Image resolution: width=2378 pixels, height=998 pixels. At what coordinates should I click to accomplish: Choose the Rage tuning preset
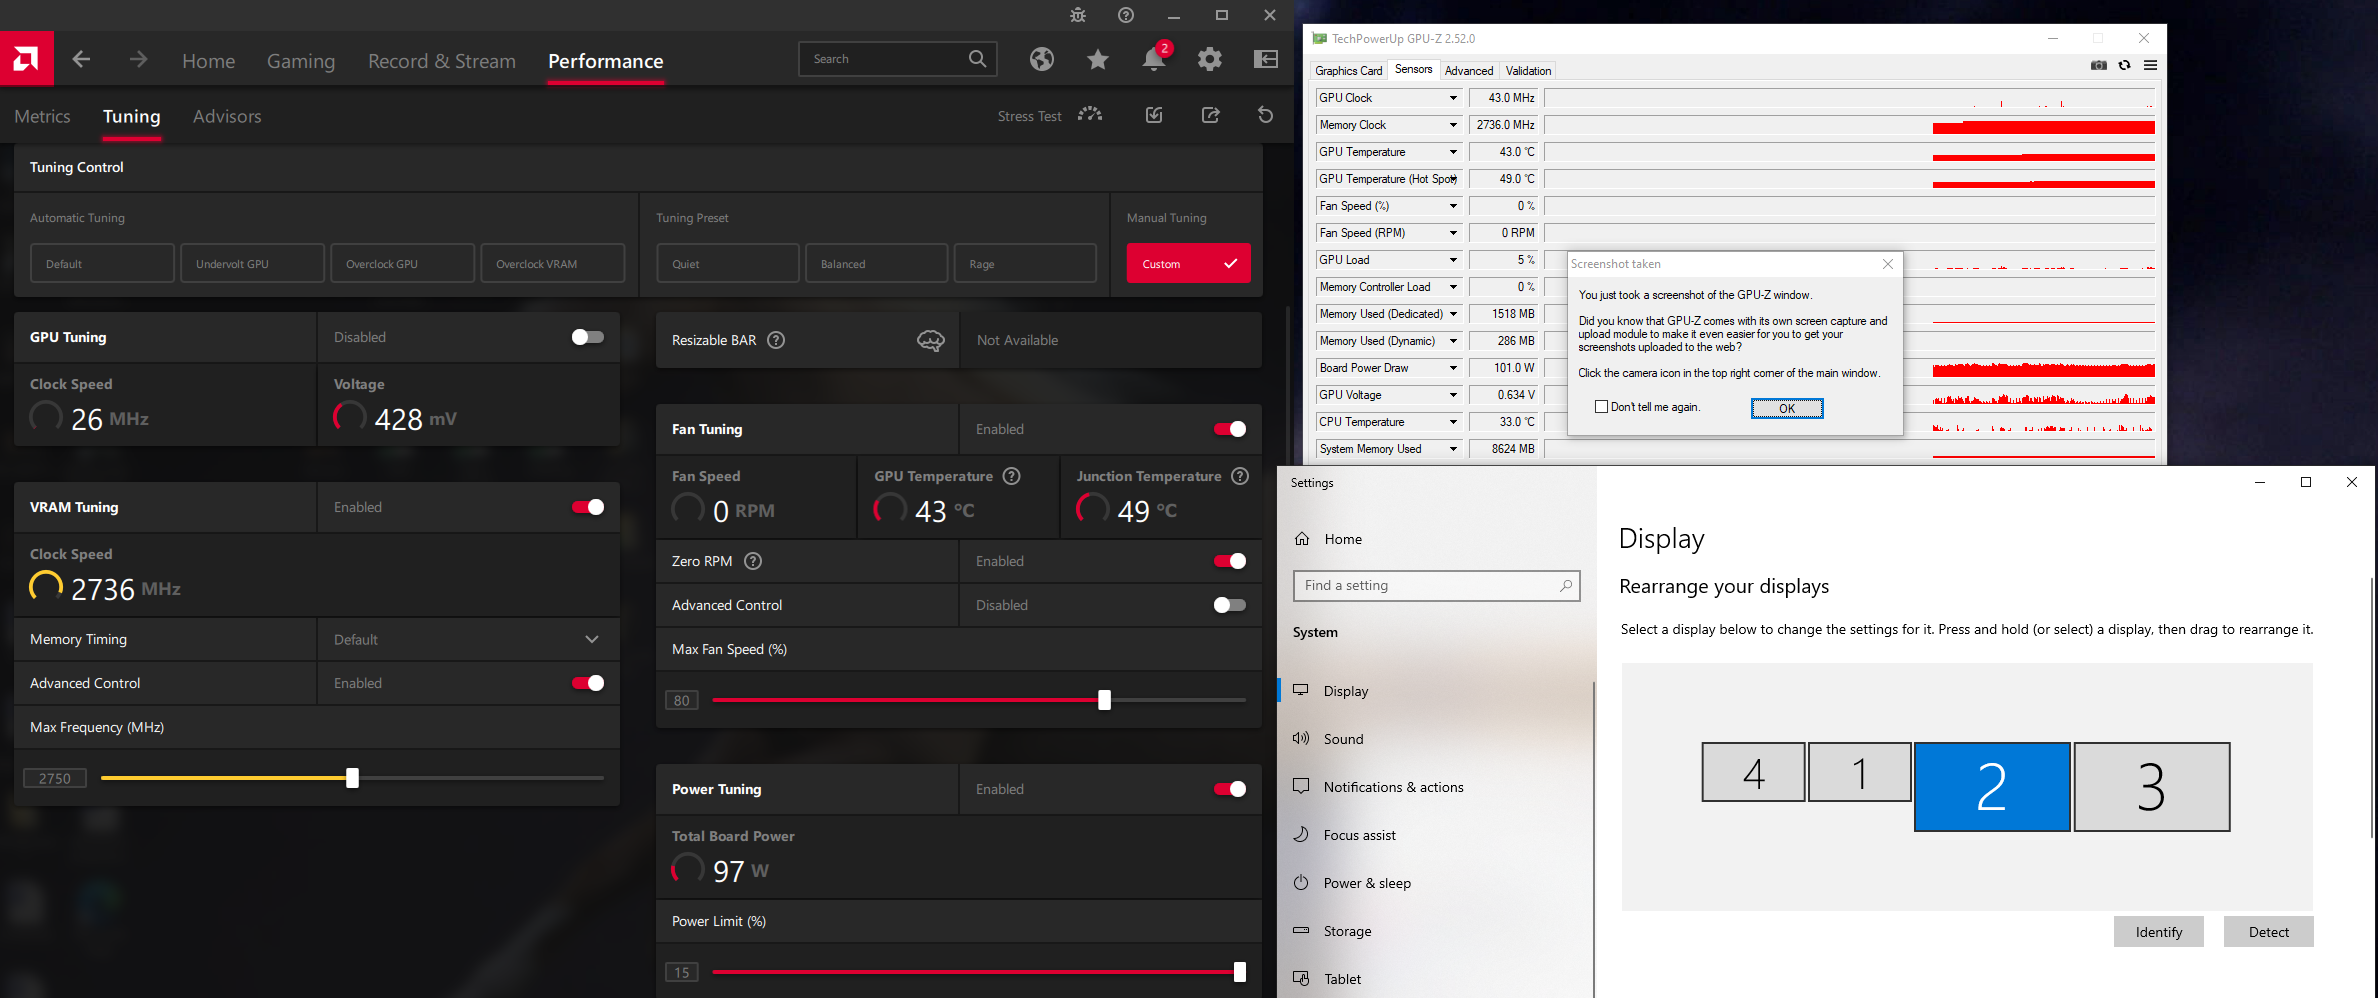click(1025, 264)
